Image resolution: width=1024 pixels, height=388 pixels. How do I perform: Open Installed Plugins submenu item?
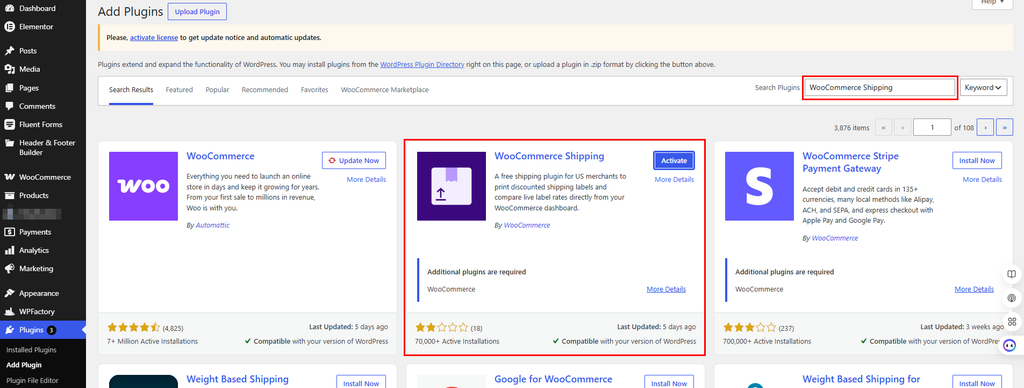click(x=31, y=350)
